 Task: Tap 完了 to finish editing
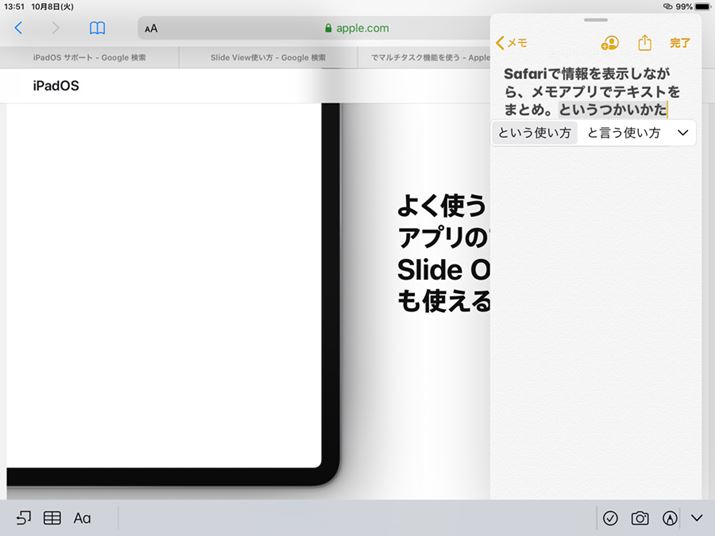[x=680, y=43]
